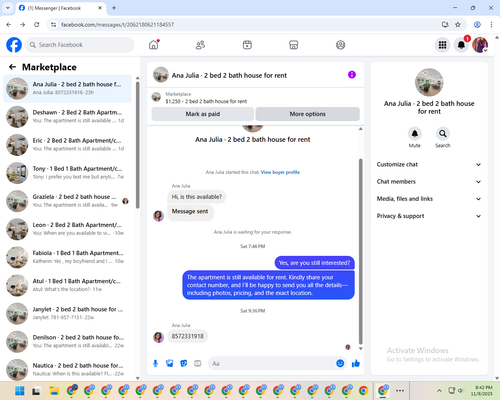Click Mark as paid button
The width and height of the screenshot is (500, 400).
click(202, 114)
